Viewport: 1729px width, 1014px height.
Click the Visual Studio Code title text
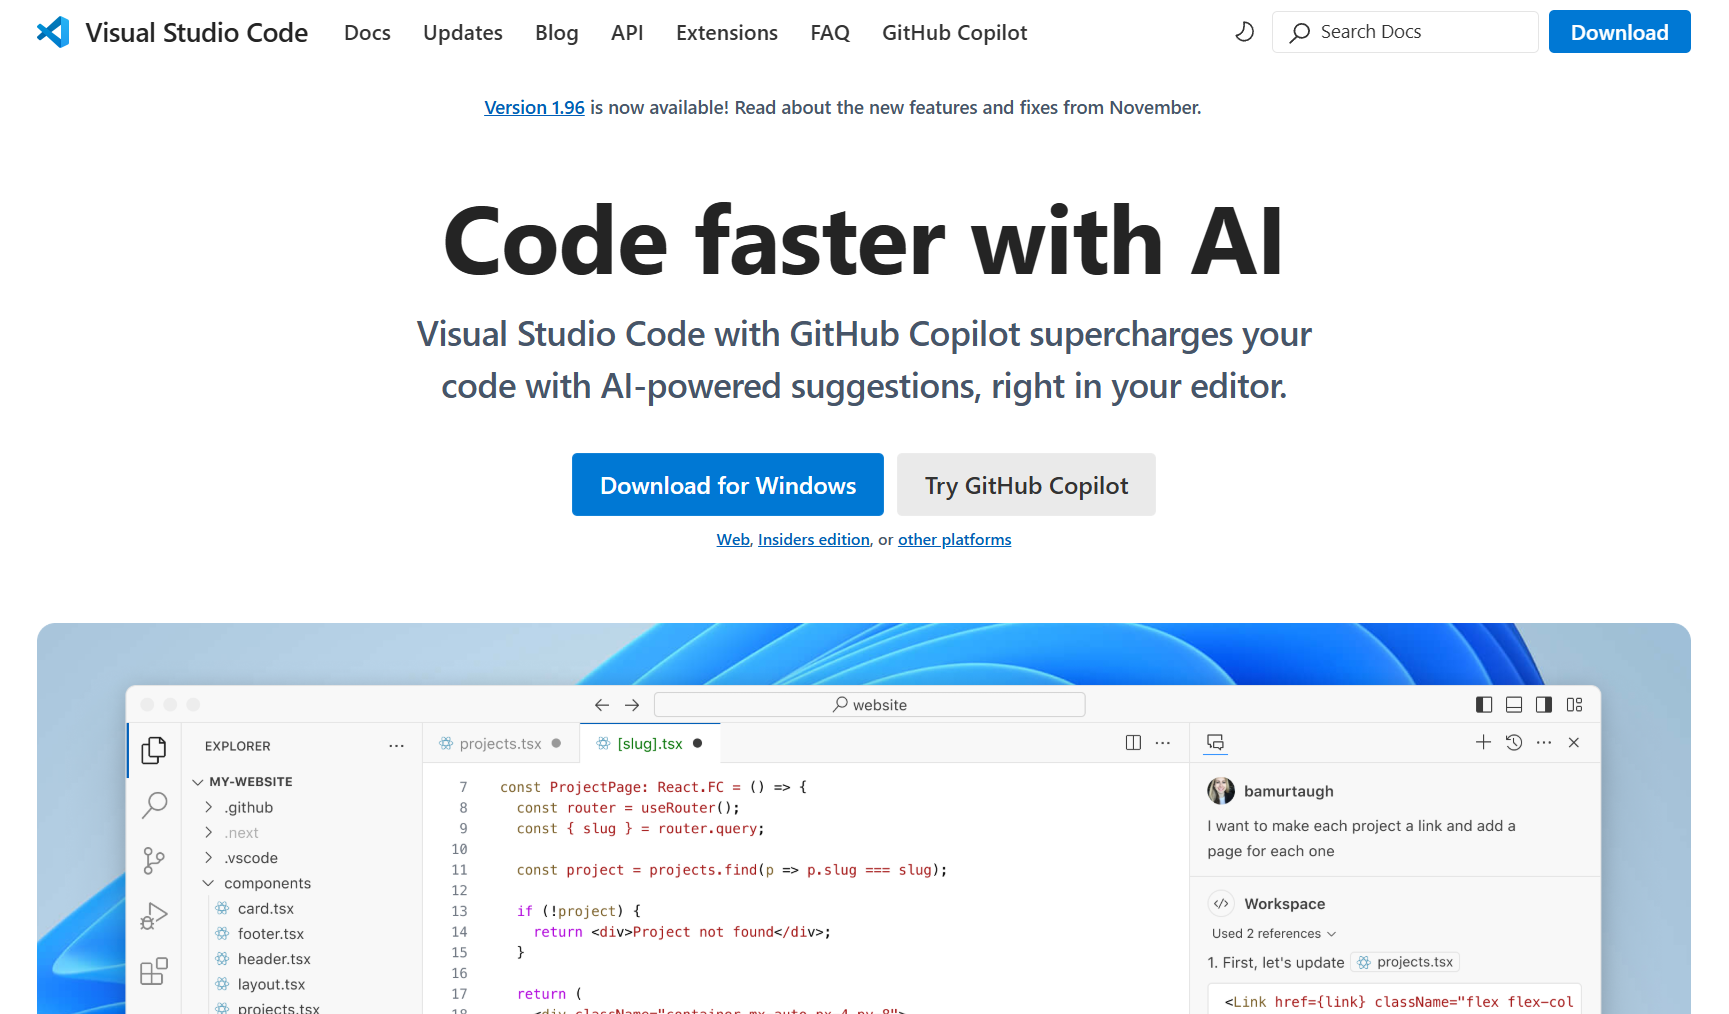click(x=197, y=33)
